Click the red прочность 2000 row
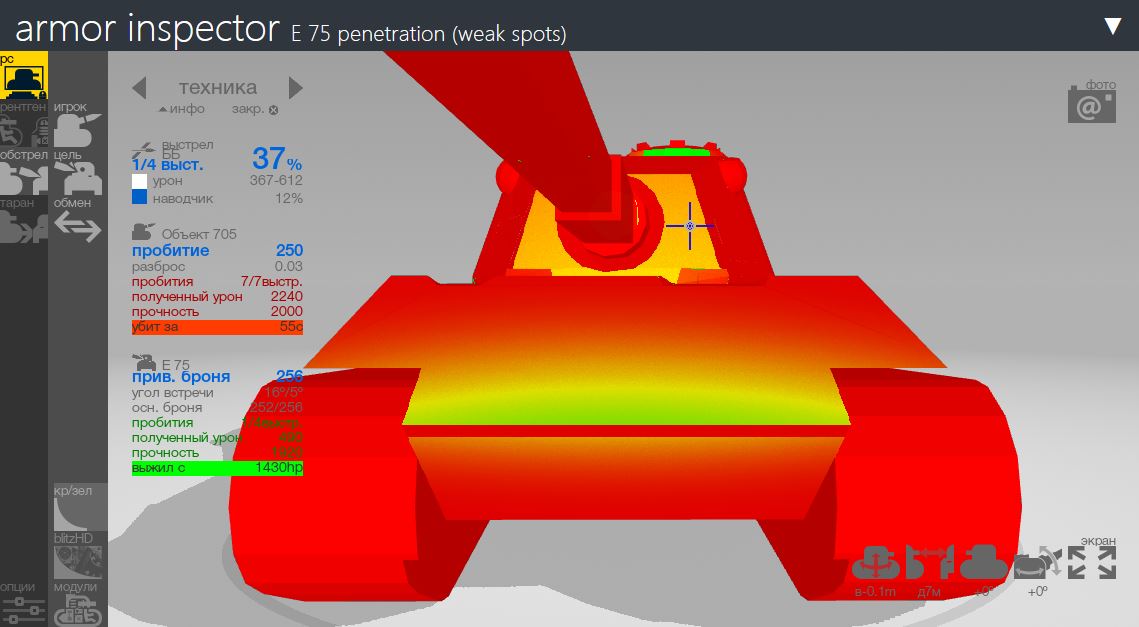 (x=217, y=312)
